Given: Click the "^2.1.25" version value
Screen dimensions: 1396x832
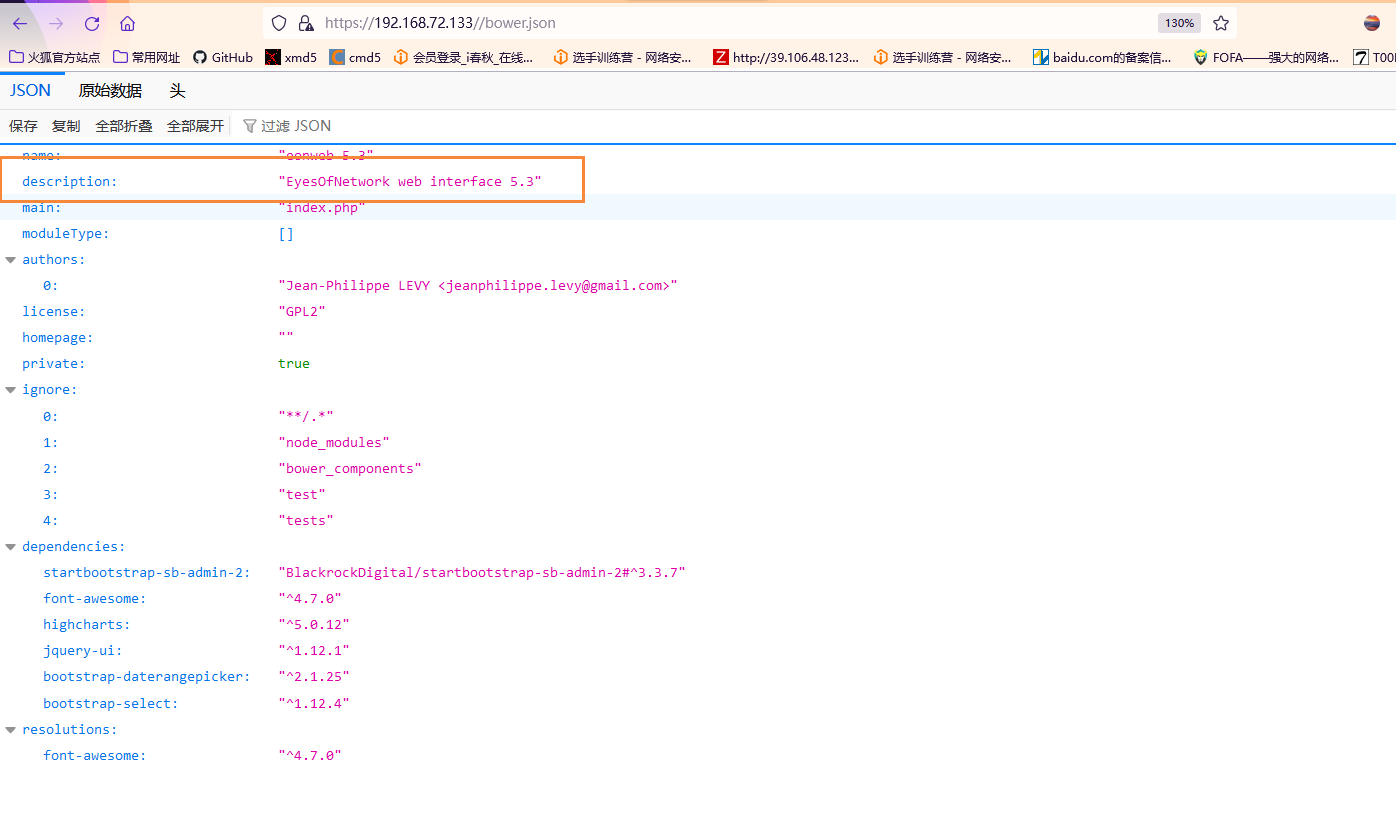Looking at the screenshot, I should point(314,677).
